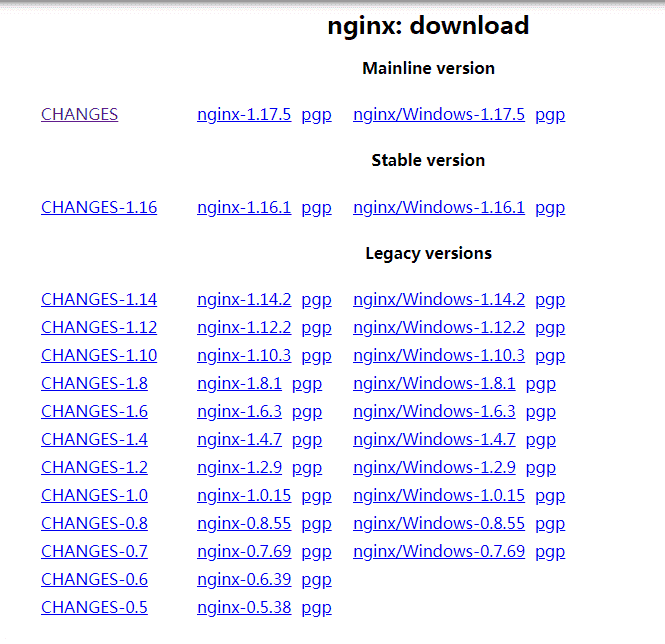This screenshot has height=644, width=665.
Task: Download nginx/Windows-1.12.2
Action: tap(439, 328)
